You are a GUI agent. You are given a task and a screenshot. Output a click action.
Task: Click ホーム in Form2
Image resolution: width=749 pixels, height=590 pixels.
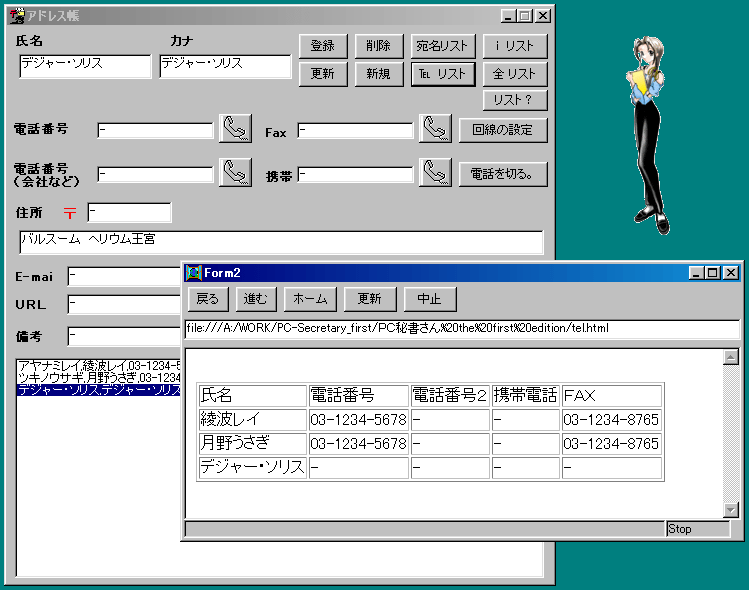coord(310,299)
